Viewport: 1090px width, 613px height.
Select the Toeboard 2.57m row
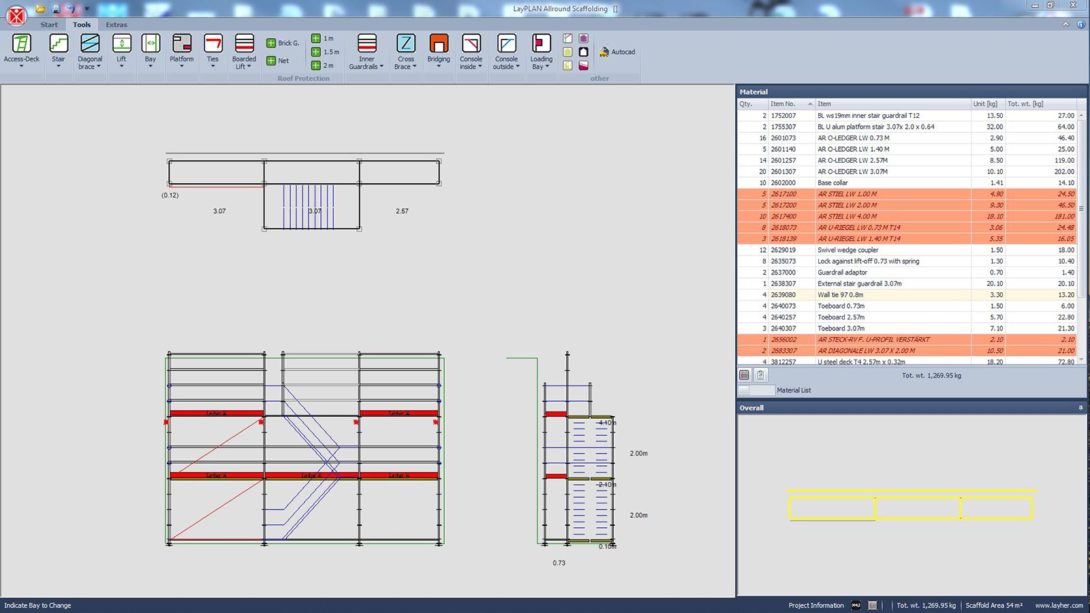907,317
